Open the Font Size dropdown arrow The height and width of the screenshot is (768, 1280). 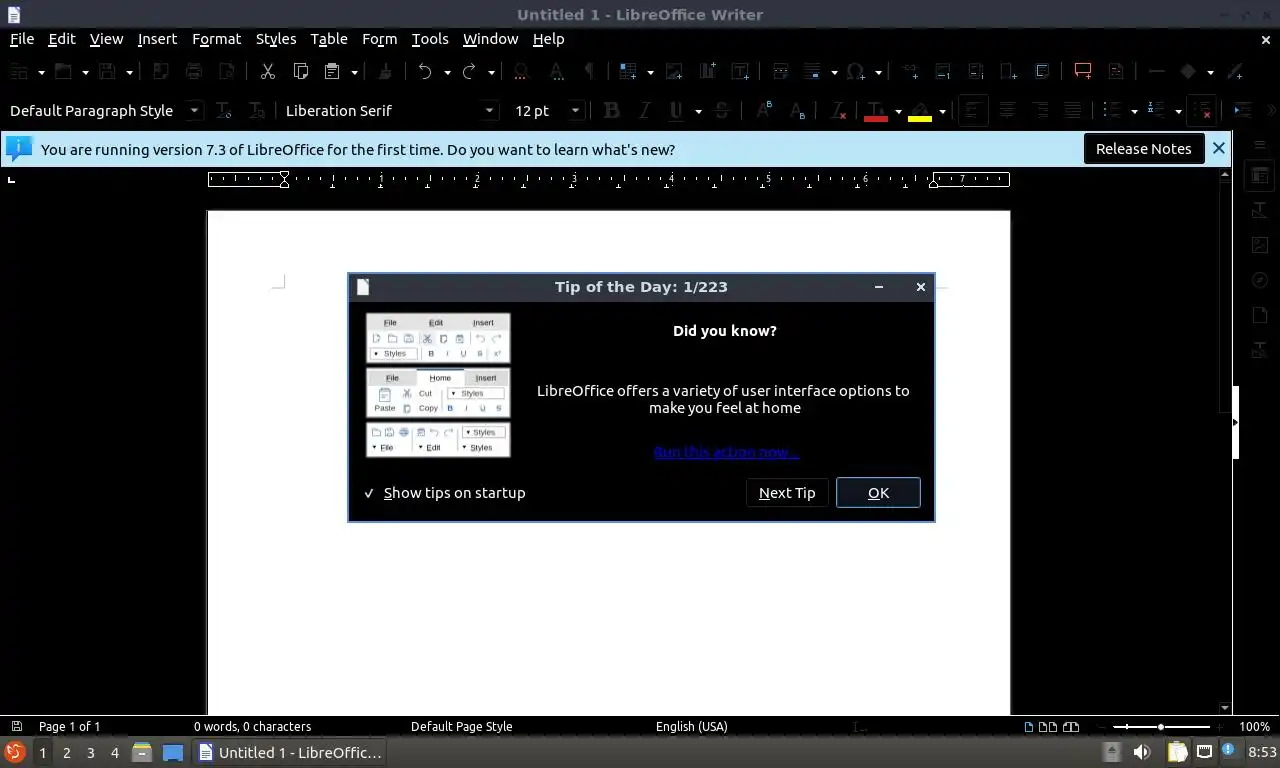[x=575, y=111]
